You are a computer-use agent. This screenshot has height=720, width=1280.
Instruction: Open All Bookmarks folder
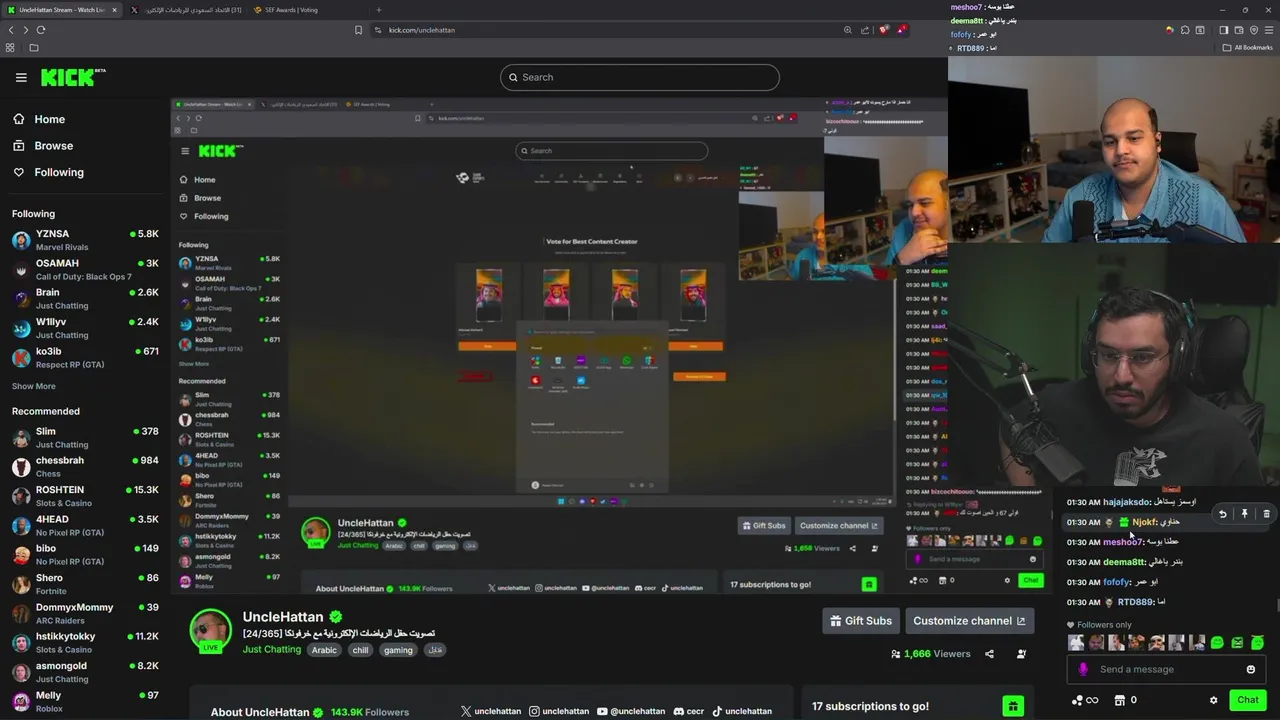tap(1247, 48)
